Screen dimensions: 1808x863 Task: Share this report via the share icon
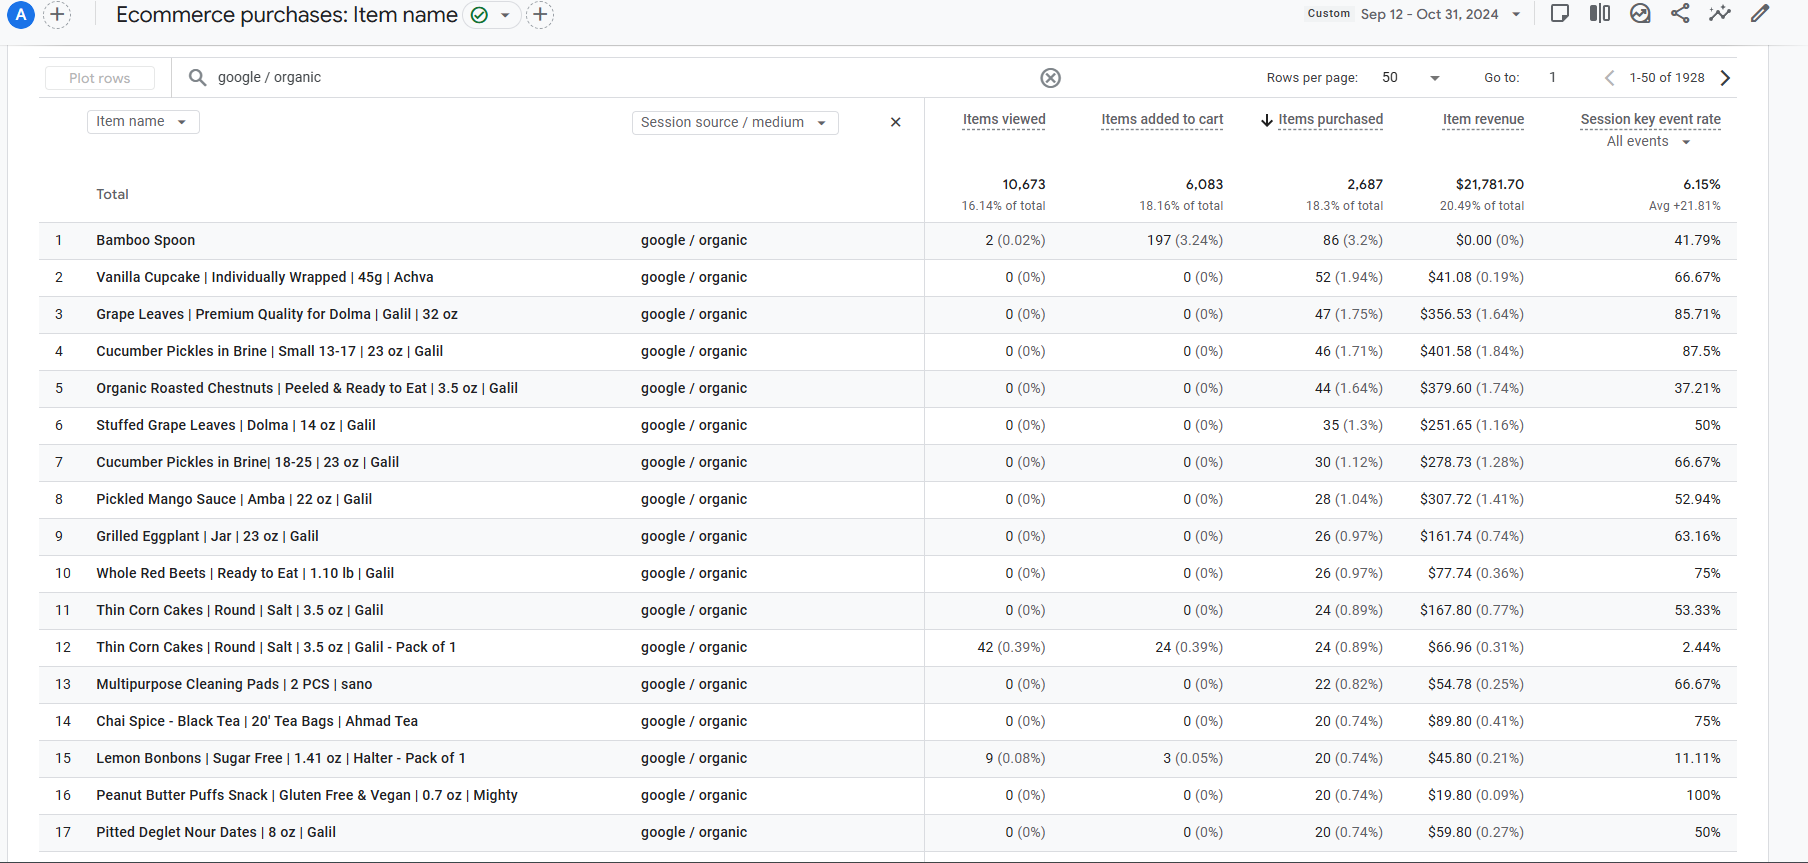1680,13
